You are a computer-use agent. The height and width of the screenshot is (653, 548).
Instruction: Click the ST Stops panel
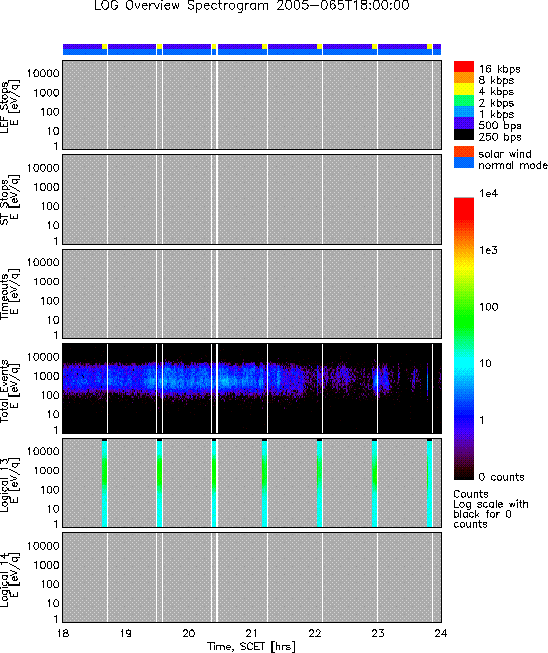coord(252,199)
